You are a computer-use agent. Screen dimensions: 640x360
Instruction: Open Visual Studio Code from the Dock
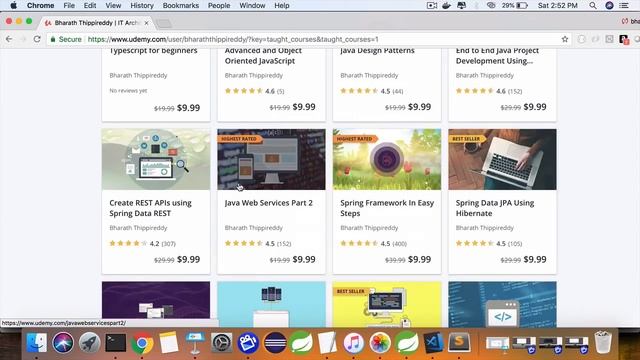point(433,342)
